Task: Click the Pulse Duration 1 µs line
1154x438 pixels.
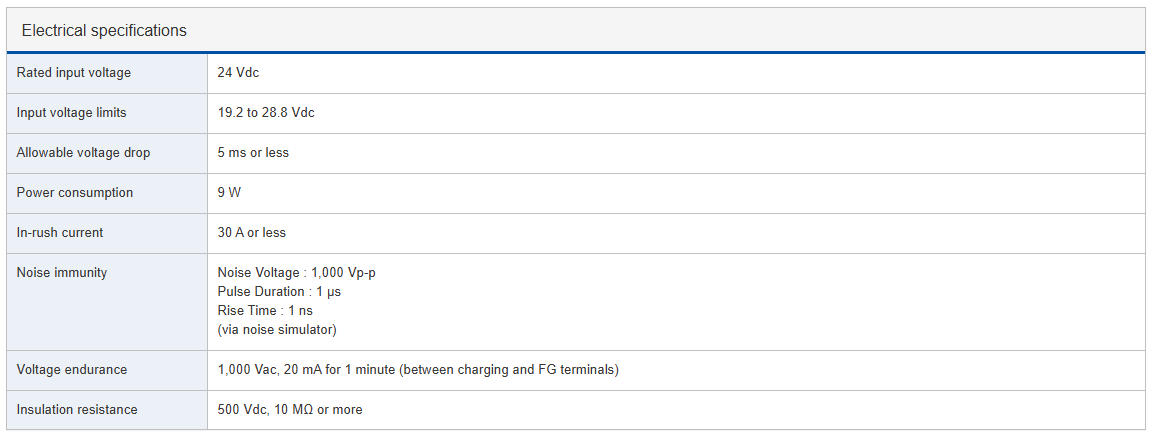Action: (280, 292)
